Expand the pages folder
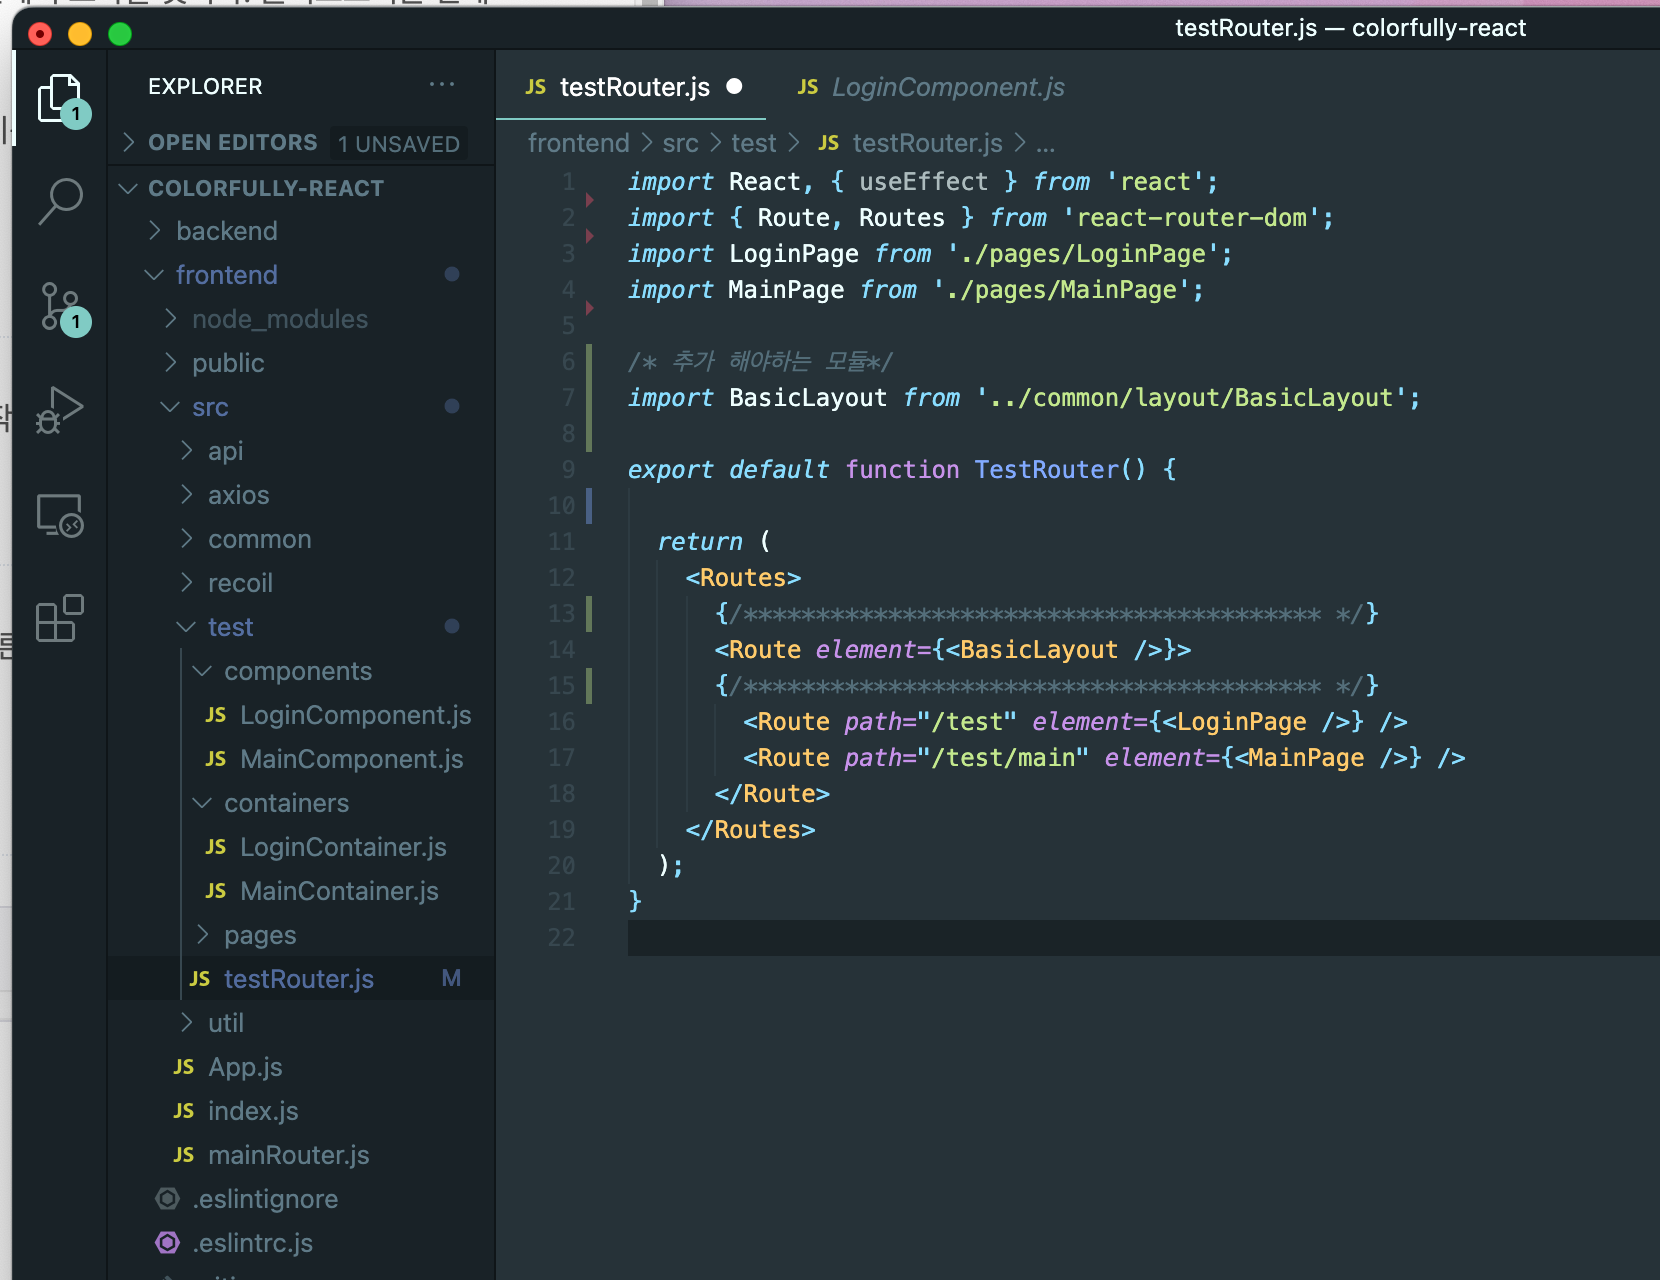 point(202,935)
